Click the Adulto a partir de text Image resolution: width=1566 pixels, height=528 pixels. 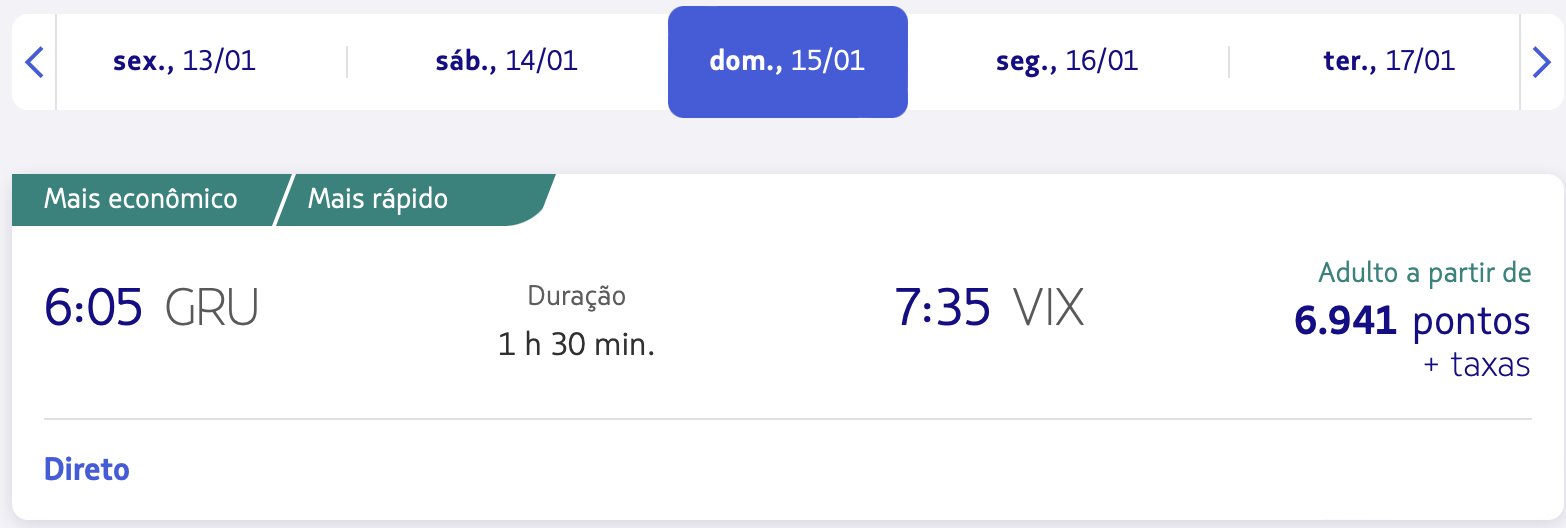(1425, 272)
